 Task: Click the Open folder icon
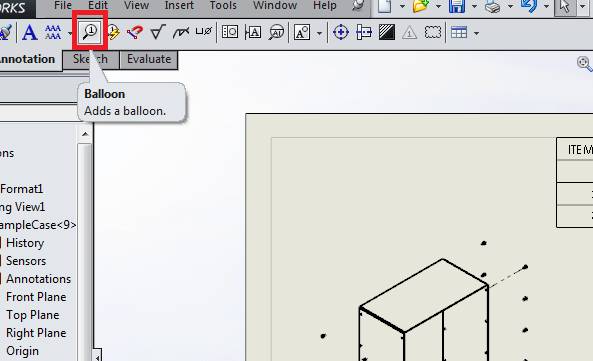click(421, 6)
